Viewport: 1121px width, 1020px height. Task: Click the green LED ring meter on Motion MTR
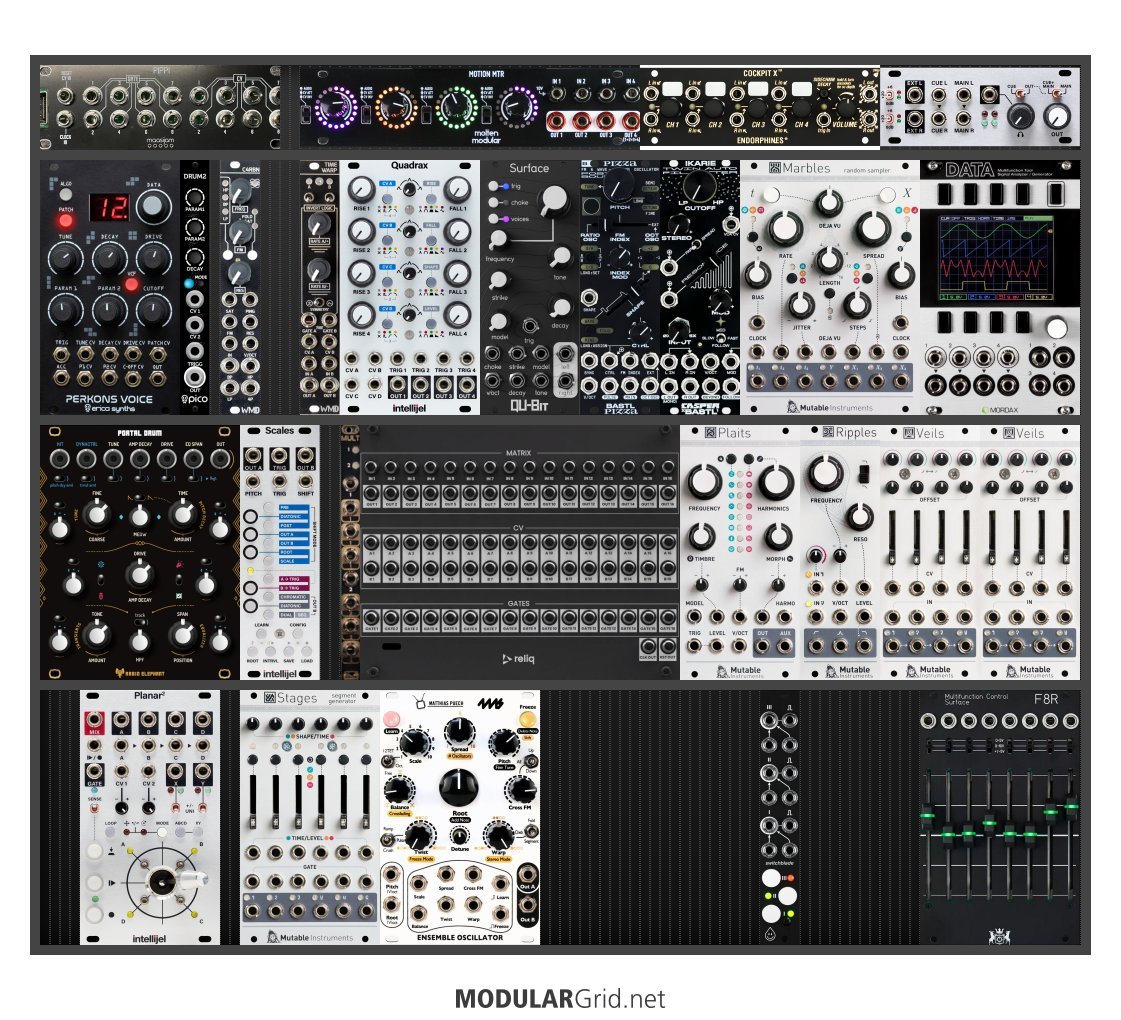[x=456, y=107]
